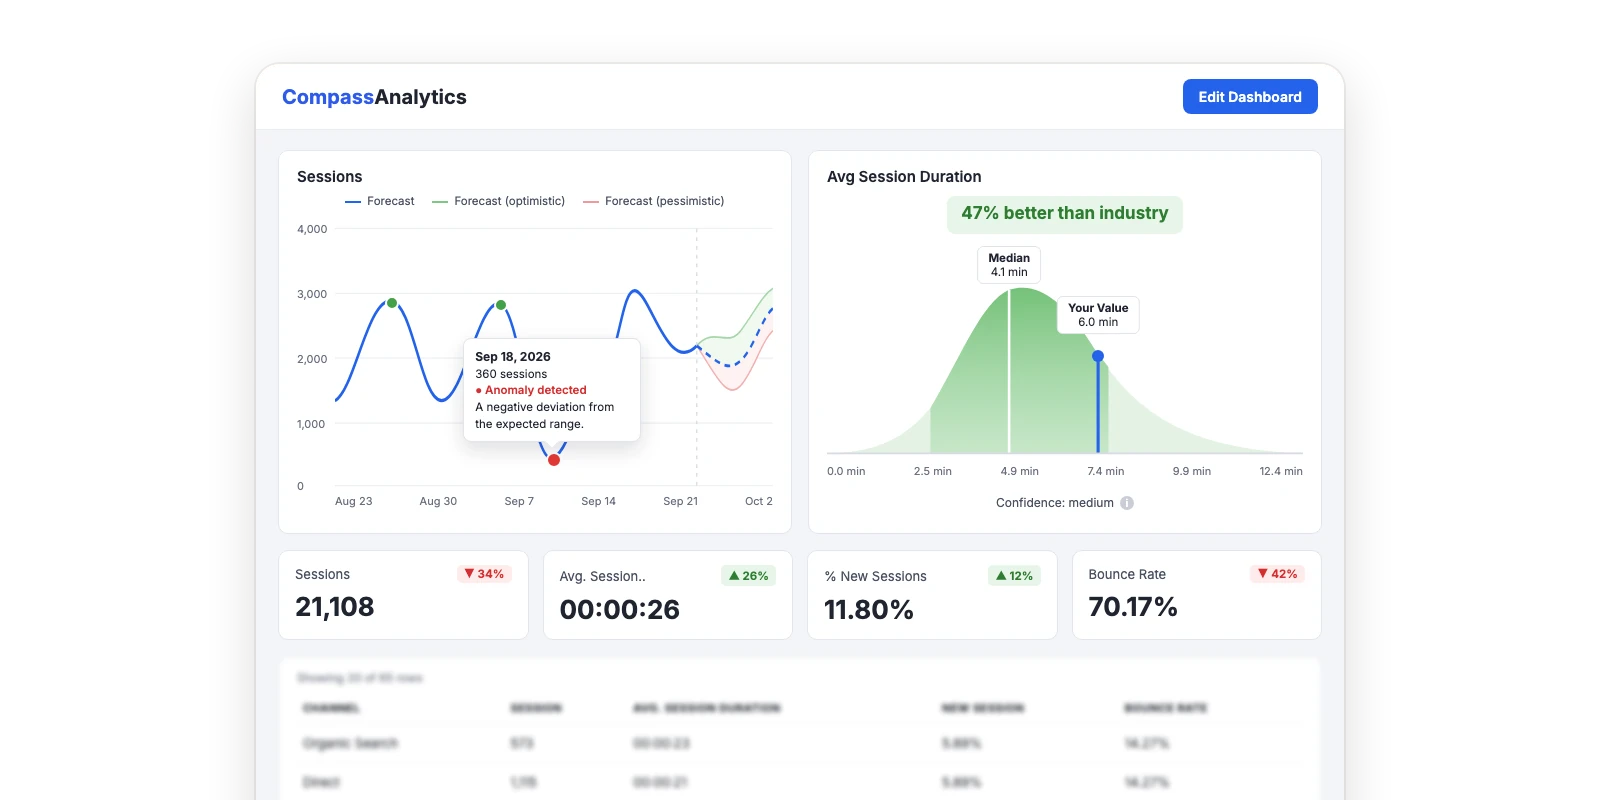Image resolution: width=1600 pixels, height=800 pixels.
Task: Open the CompassAnalytics logo link
Action: [x=374, y=97]
